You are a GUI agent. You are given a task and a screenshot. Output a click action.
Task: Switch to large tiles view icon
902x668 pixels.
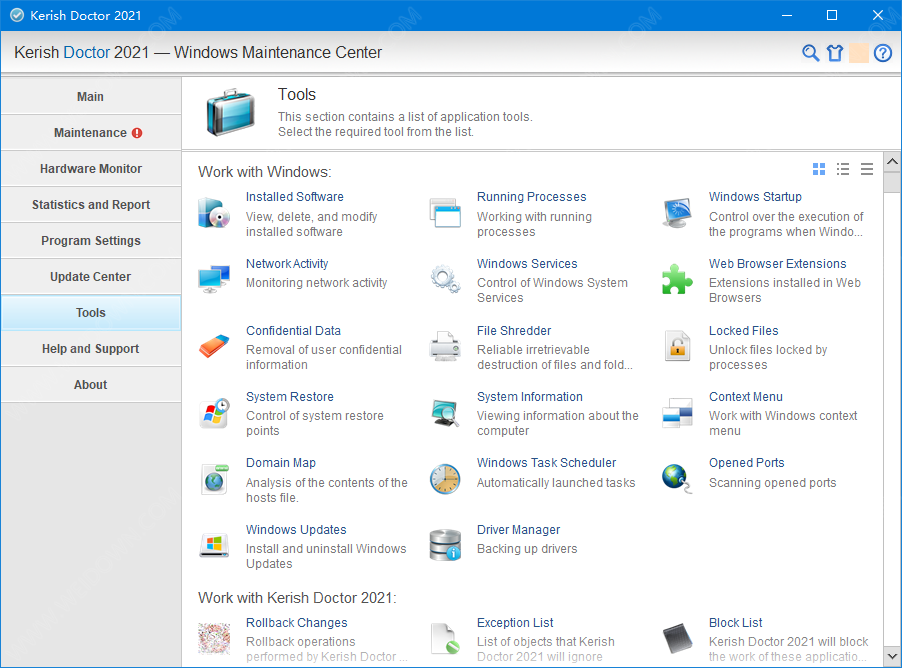pyautogui.click(x=819, y=169)
